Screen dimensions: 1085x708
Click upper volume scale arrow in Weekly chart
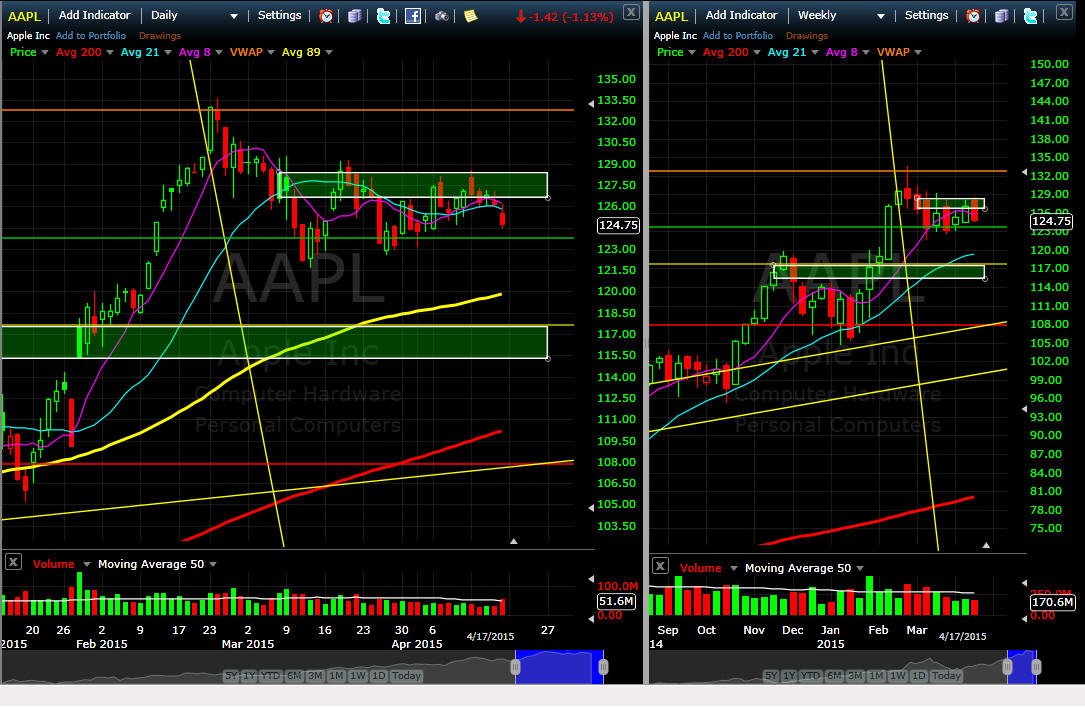(x=1025, y=583)
